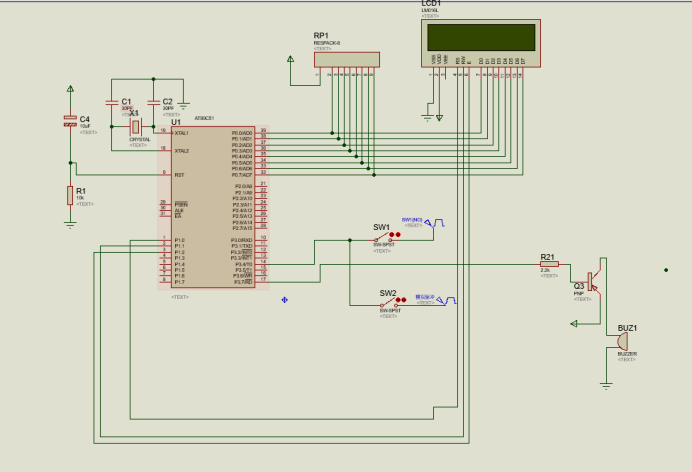Select the Q3 PNP transistor symbol
Viewport: 692px width, 472px height.
594,282
